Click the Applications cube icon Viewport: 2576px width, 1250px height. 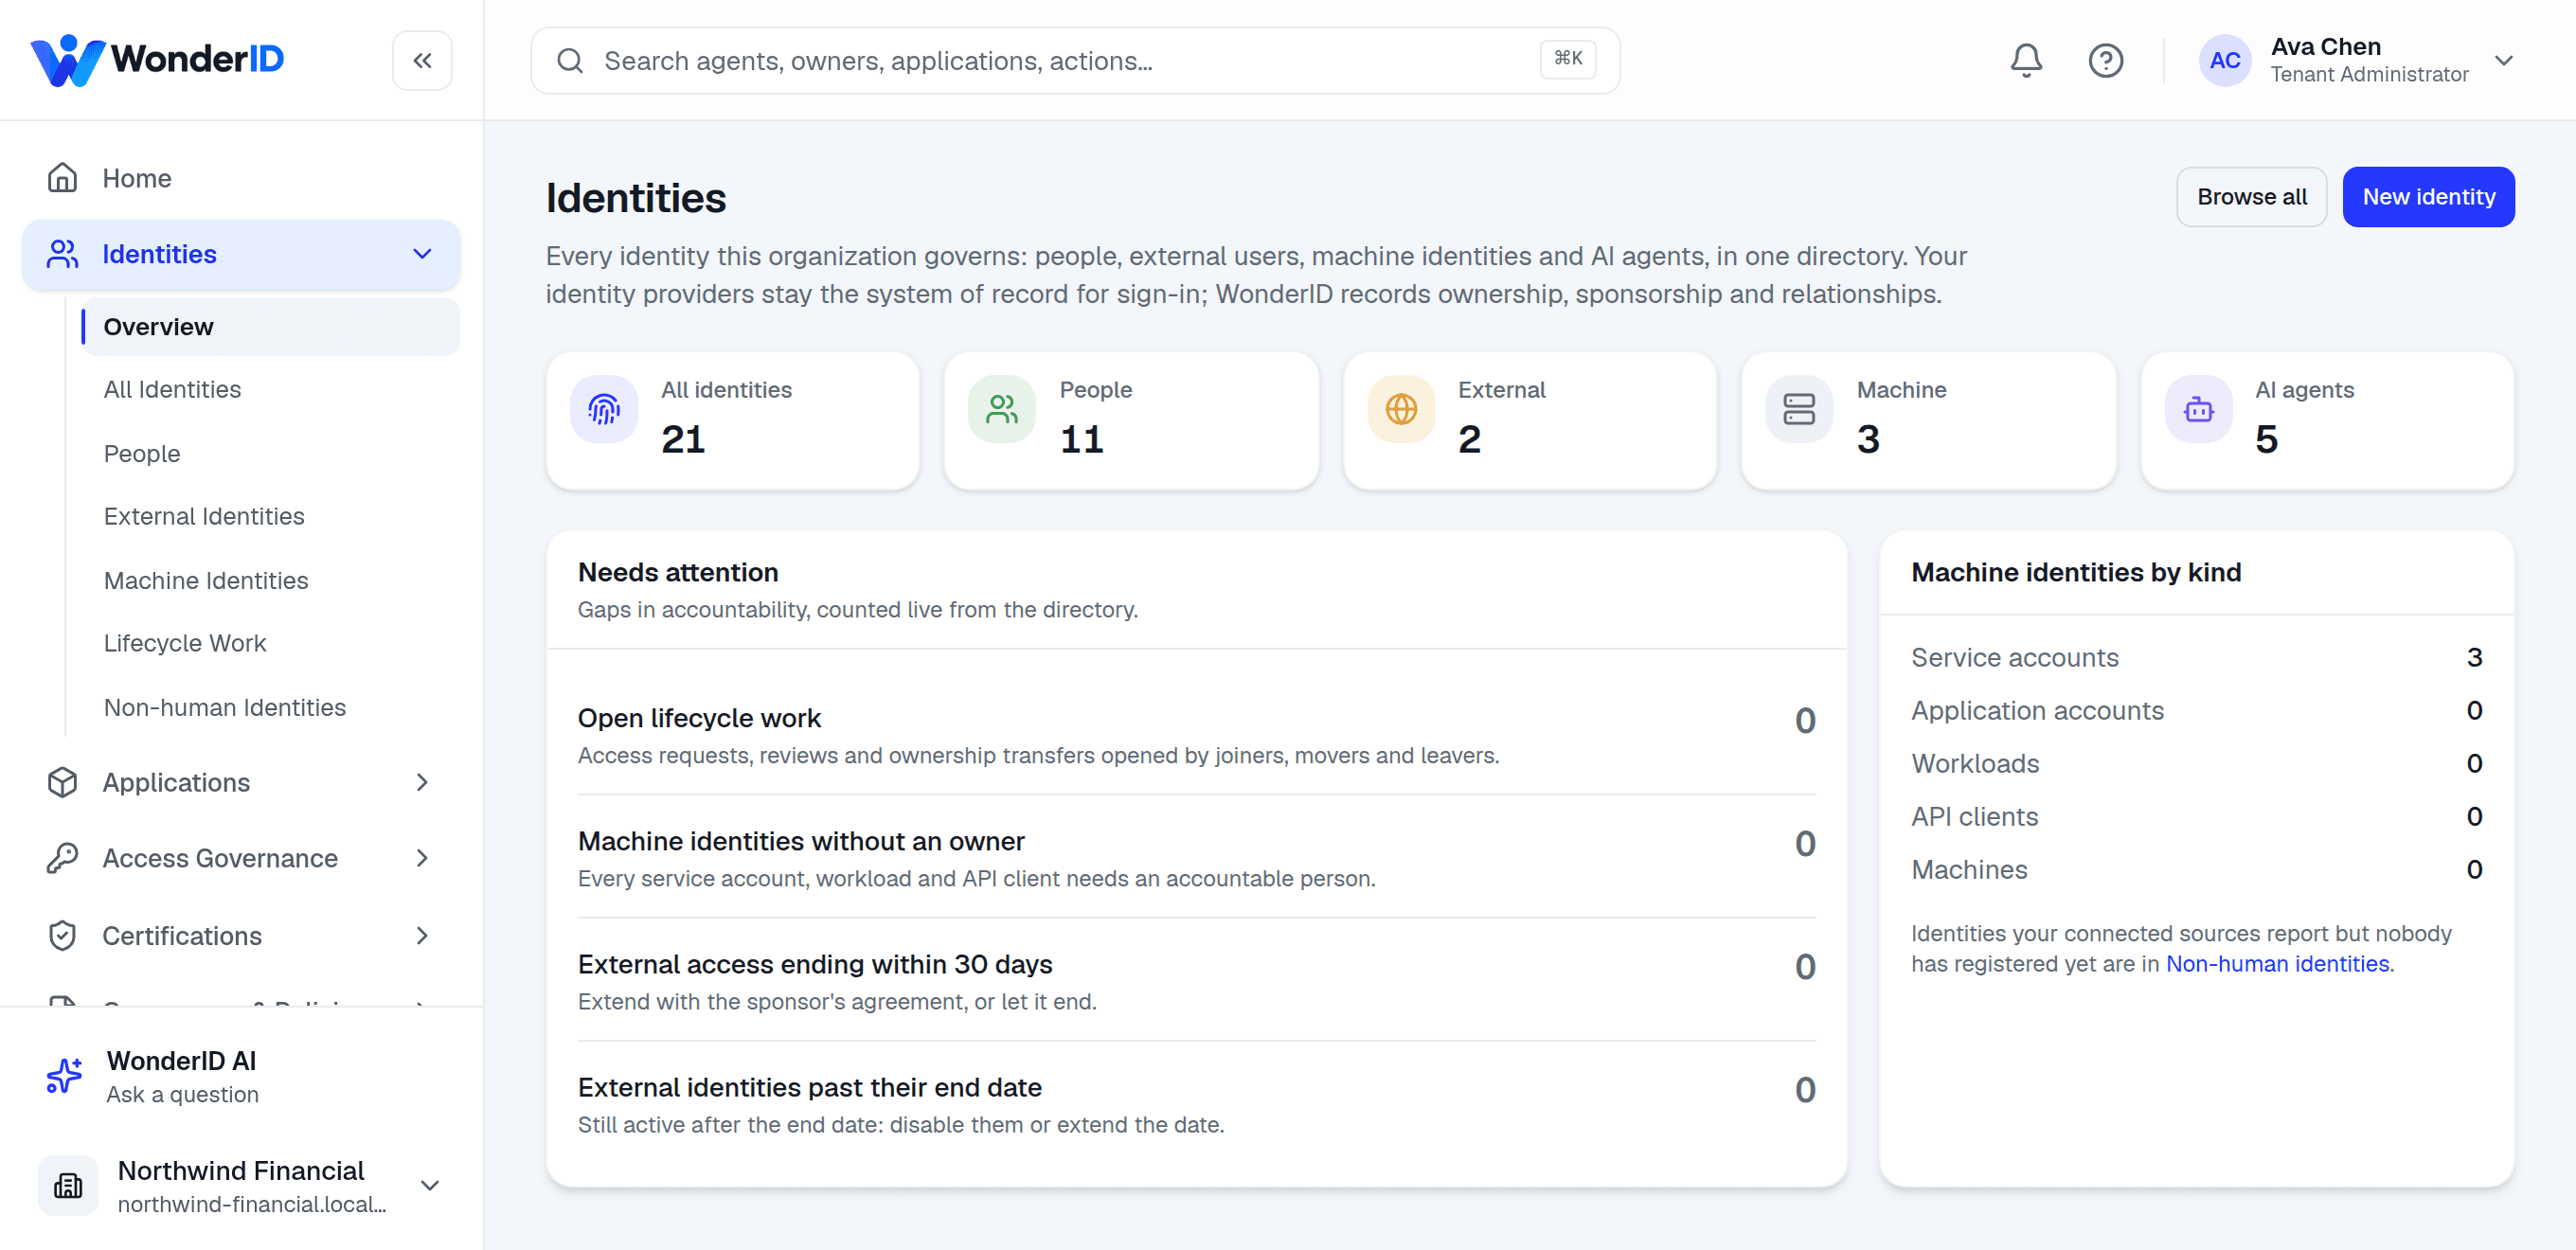(x=62, y=782)
